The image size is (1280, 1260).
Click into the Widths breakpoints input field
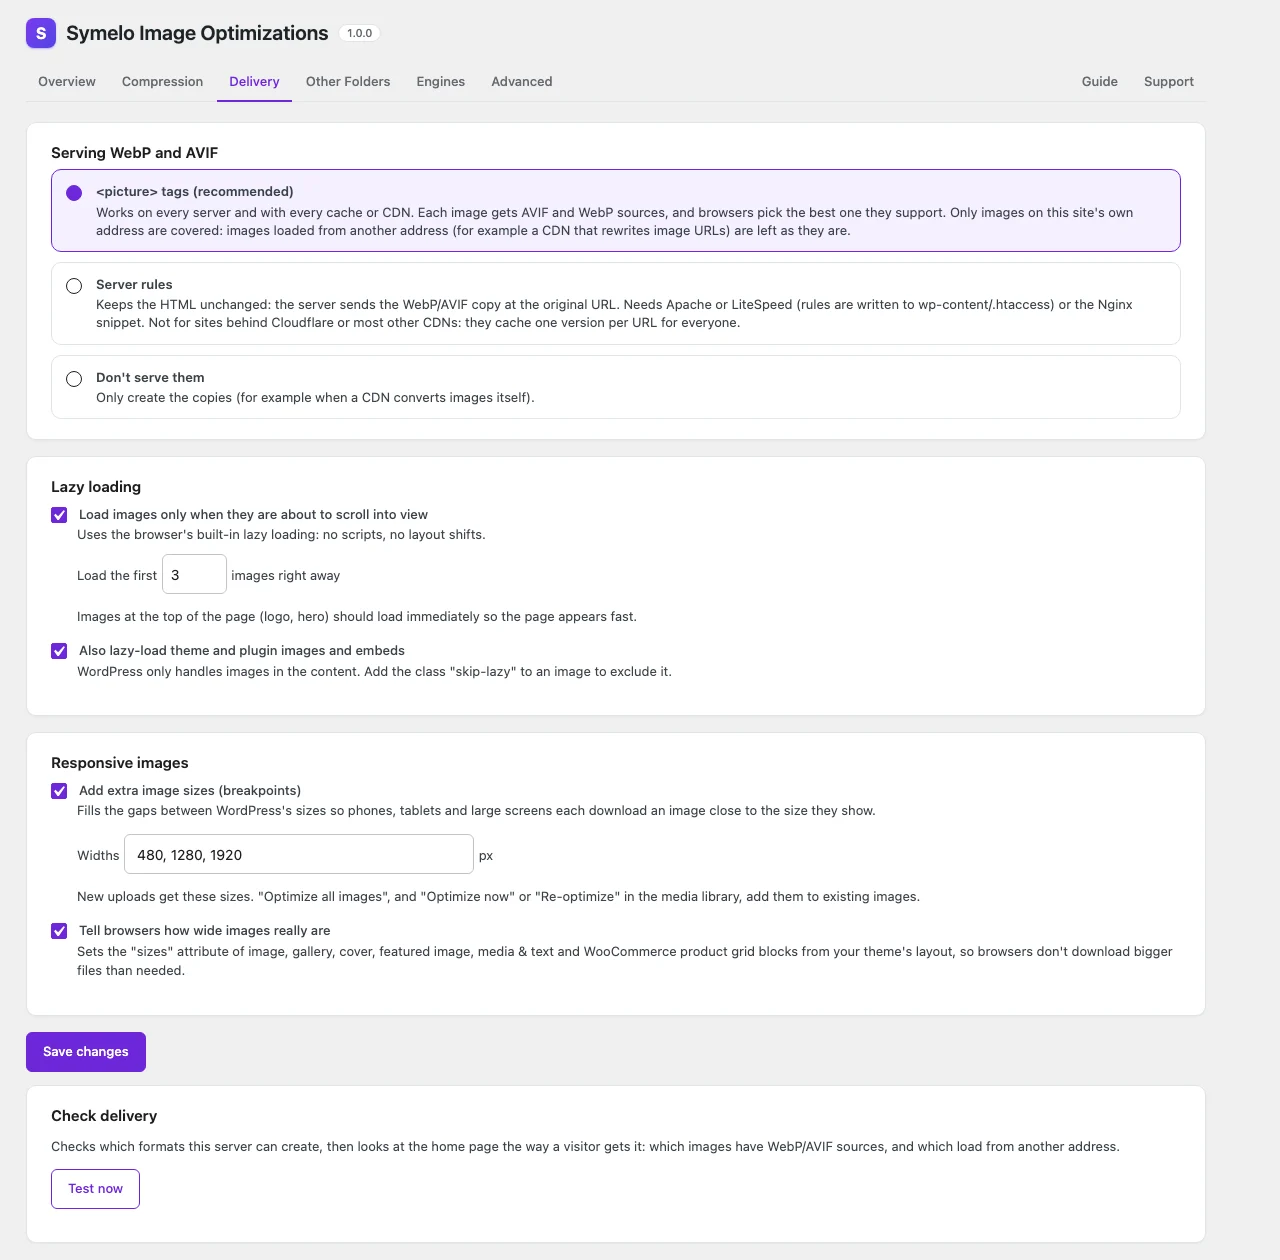point(299,855)
